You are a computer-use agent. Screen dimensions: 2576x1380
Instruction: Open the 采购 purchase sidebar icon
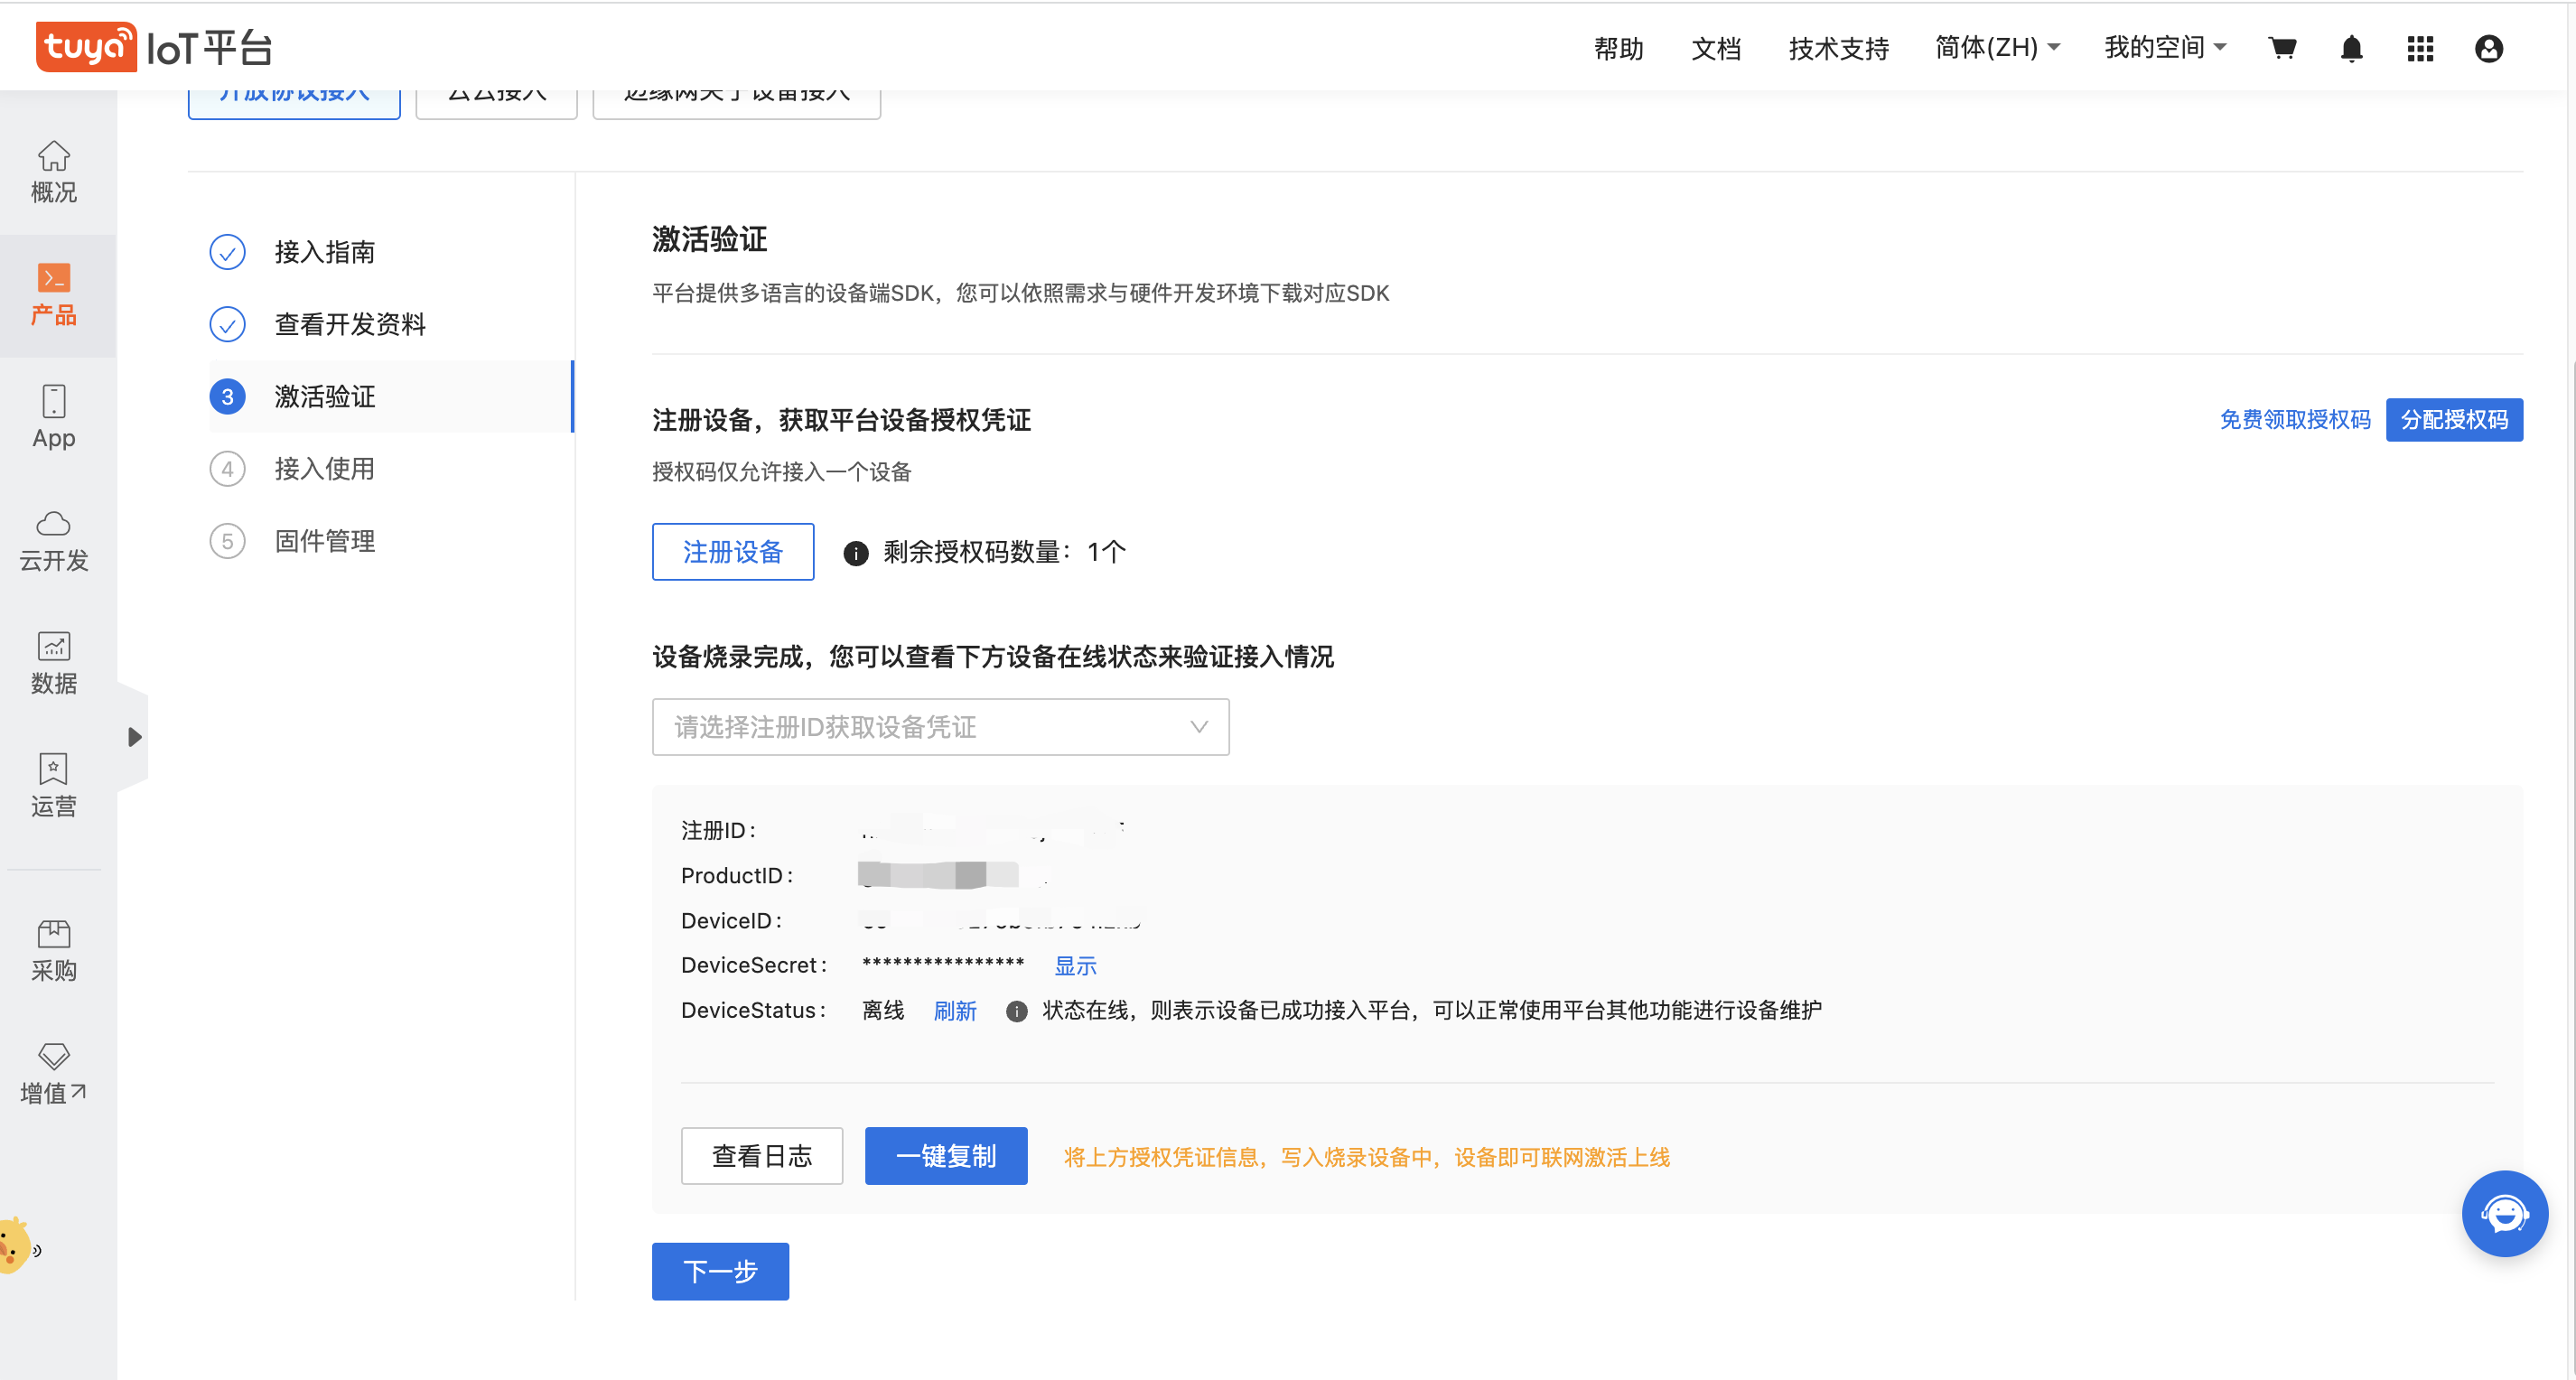pyautogui.click(x=54, y=951)
